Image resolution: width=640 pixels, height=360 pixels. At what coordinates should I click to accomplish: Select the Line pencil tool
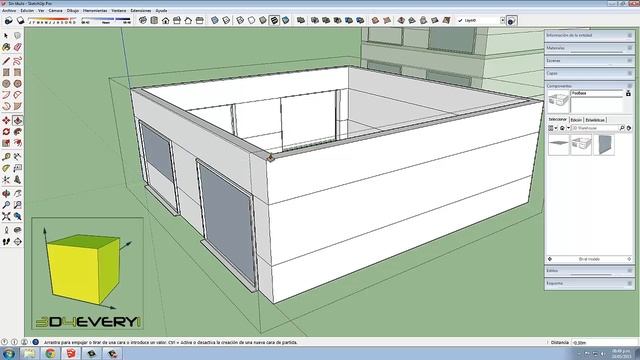pos(6,61)
